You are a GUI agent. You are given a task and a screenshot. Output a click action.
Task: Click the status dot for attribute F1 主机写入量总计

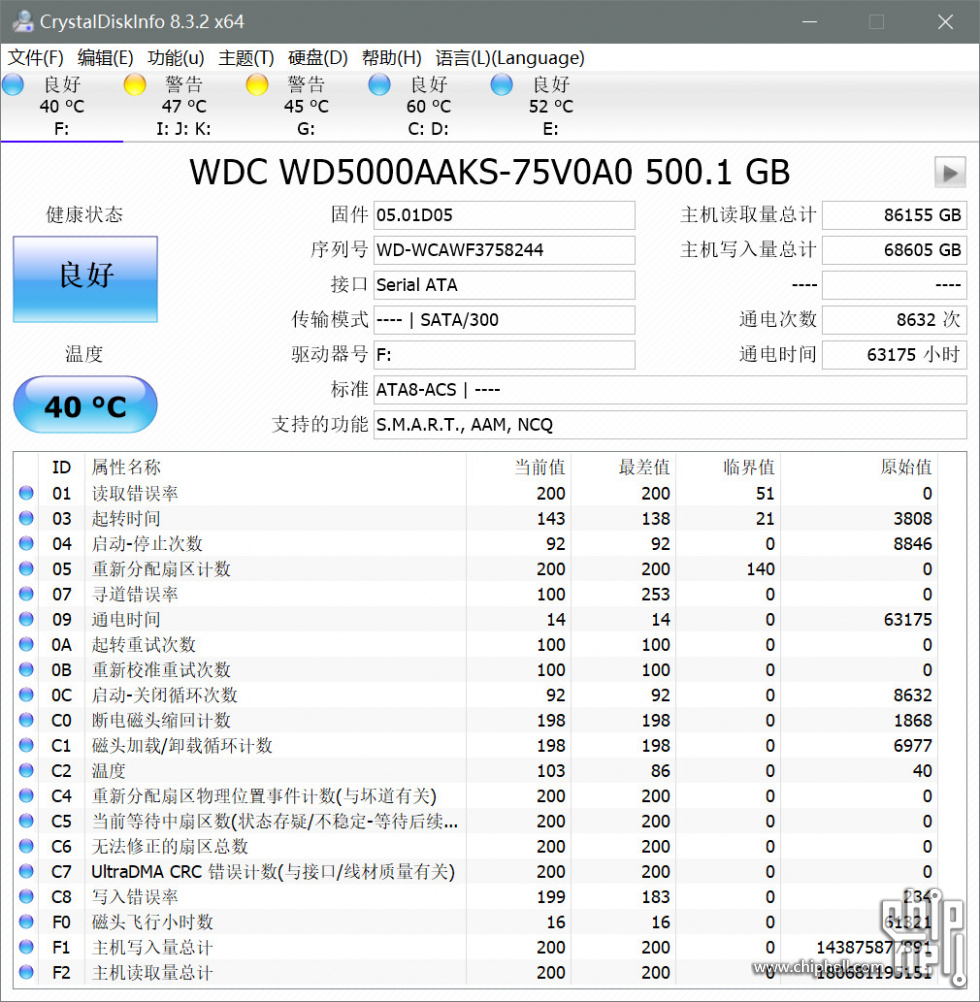point(26,948)
